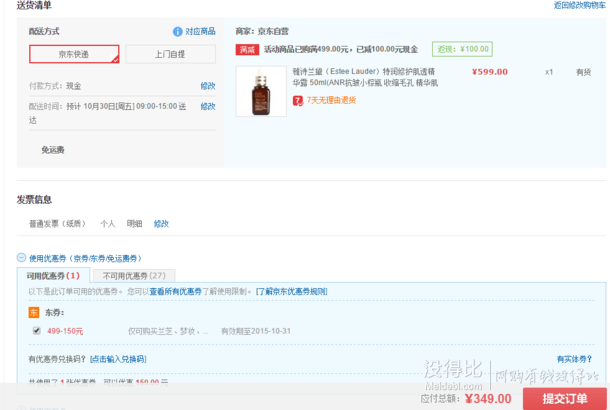The height and width of the screenshot is (410, 610).
Task: Click the ¥349.00 total amount
Action: [x=488, y=399]
